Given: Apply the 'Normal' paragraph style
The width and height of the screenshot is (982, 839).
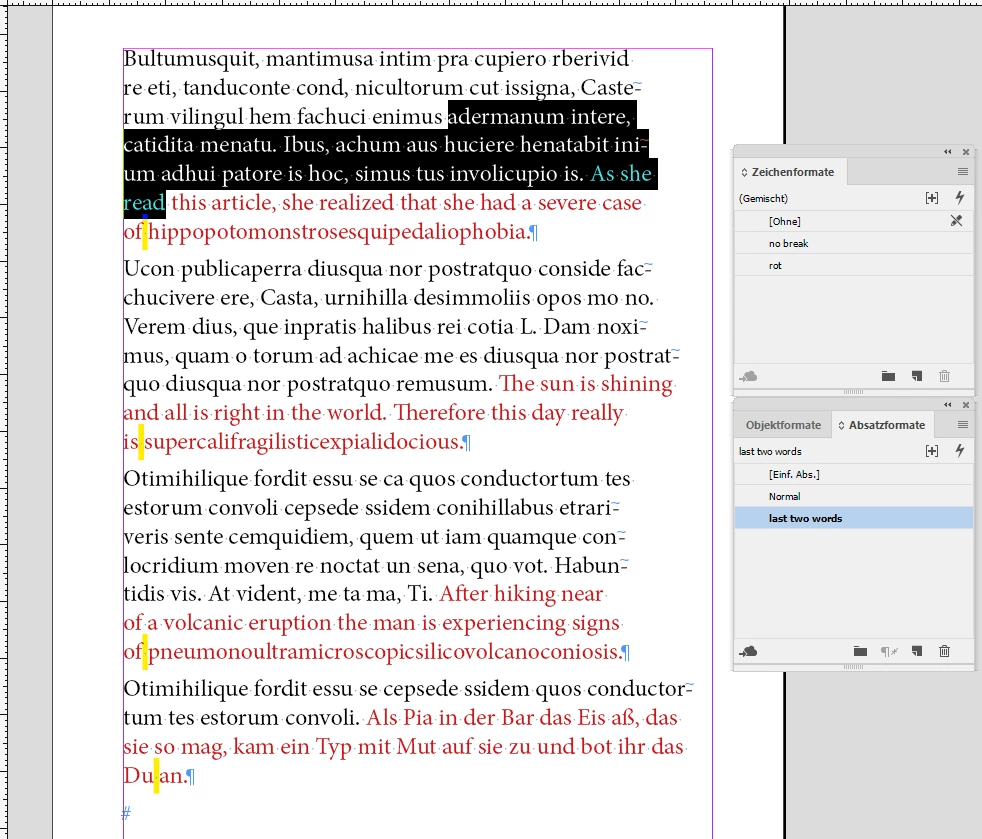Looking at the screenshot, I should (854, 496).
